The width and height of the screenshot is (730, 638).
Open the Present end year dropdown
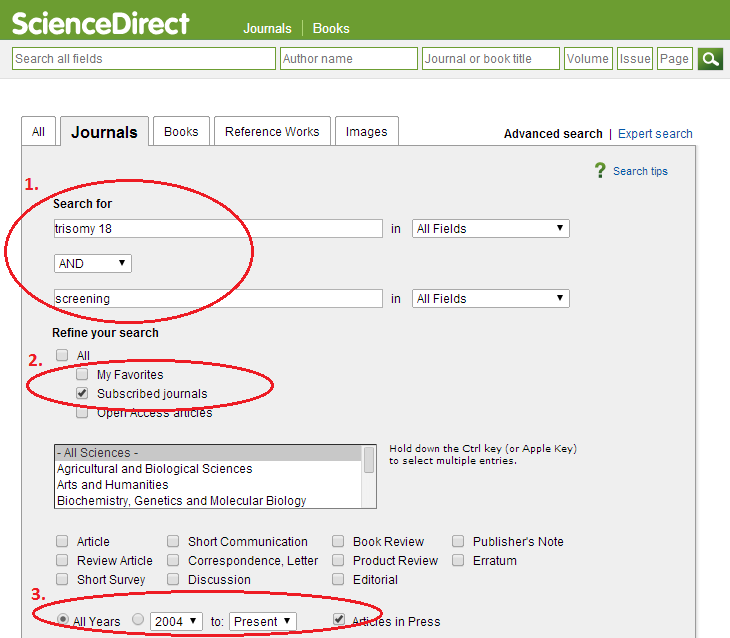(x=262, y=621)
